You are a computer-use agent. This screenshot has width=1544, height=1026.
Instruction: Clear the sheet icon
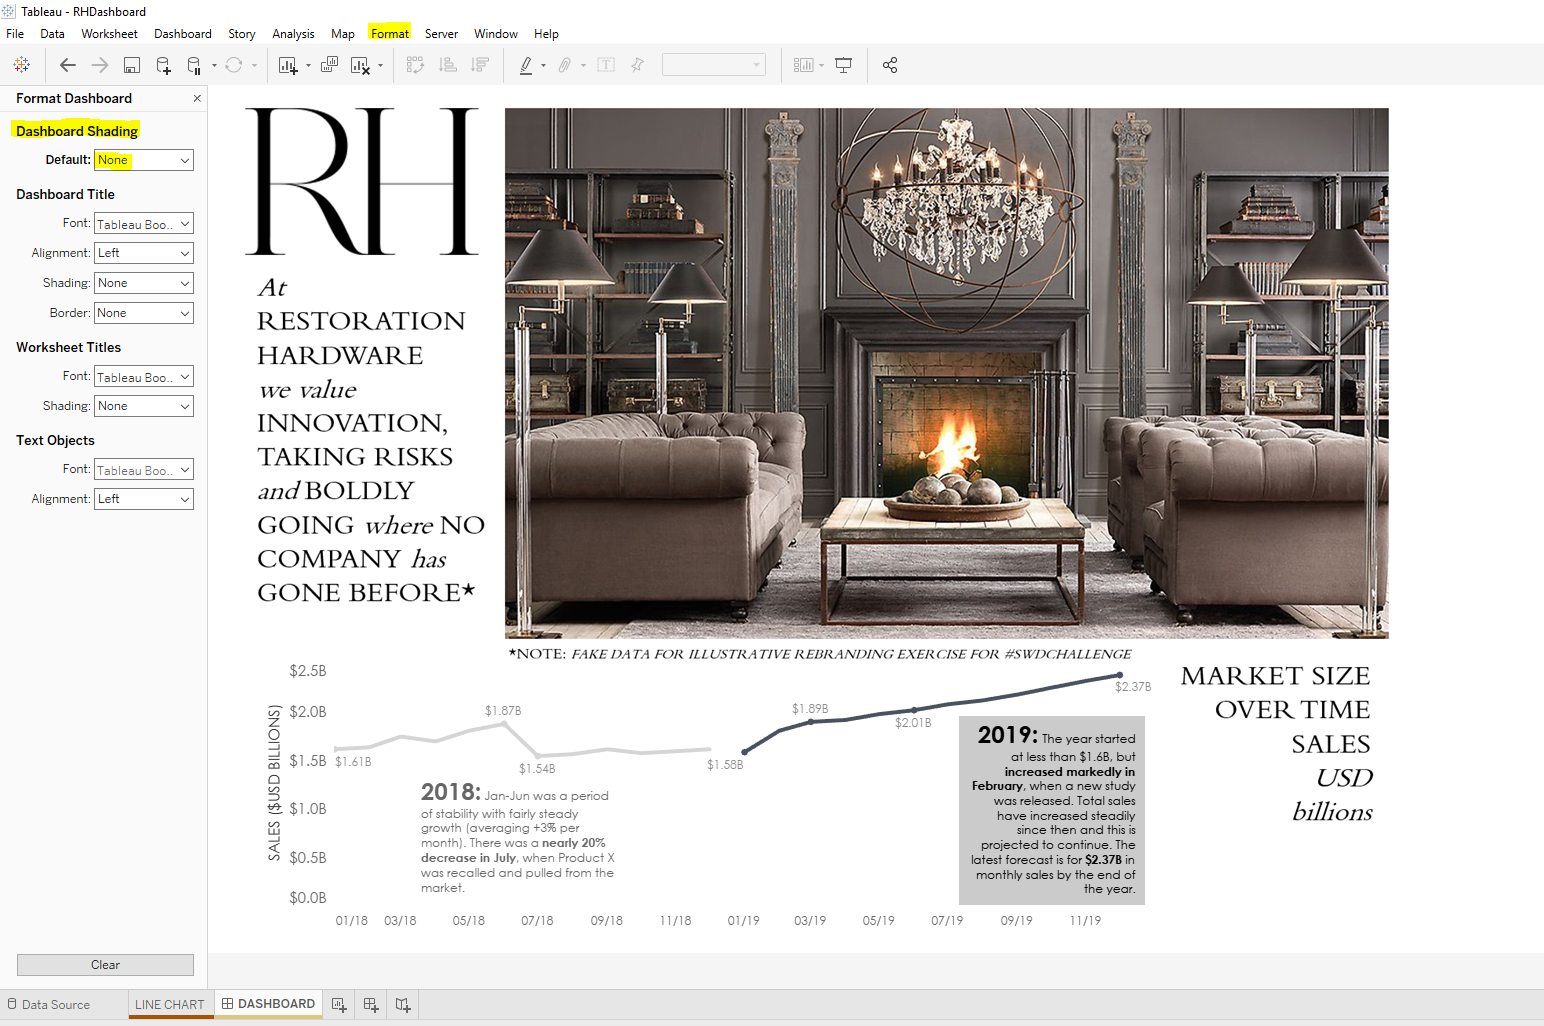(360, 65)
